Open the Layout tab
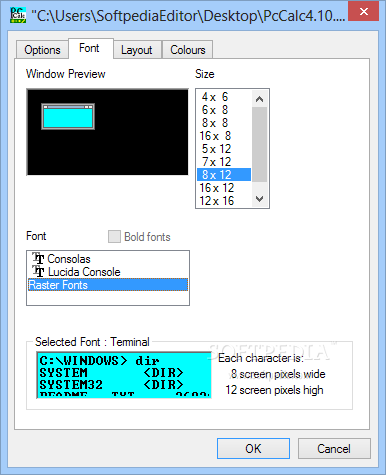The height and width of the screenshot is (475, 386). pos(137,50)
